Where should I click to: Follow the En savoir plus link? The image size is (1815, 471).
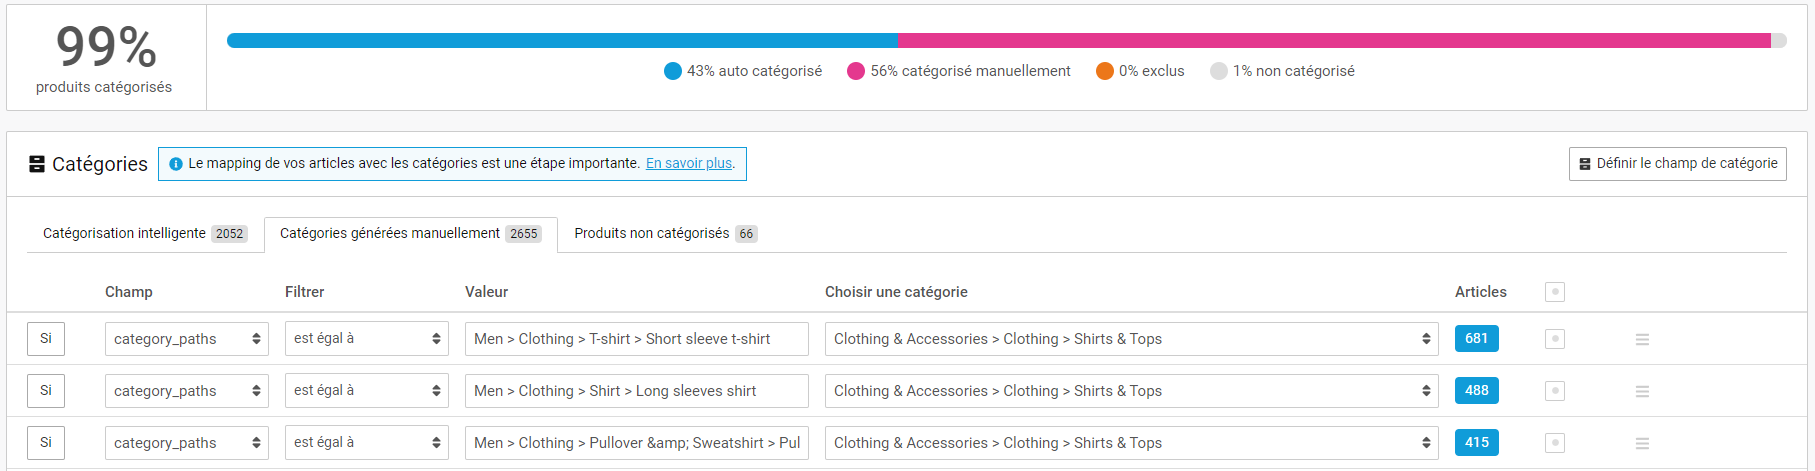(x=690, y=164)
